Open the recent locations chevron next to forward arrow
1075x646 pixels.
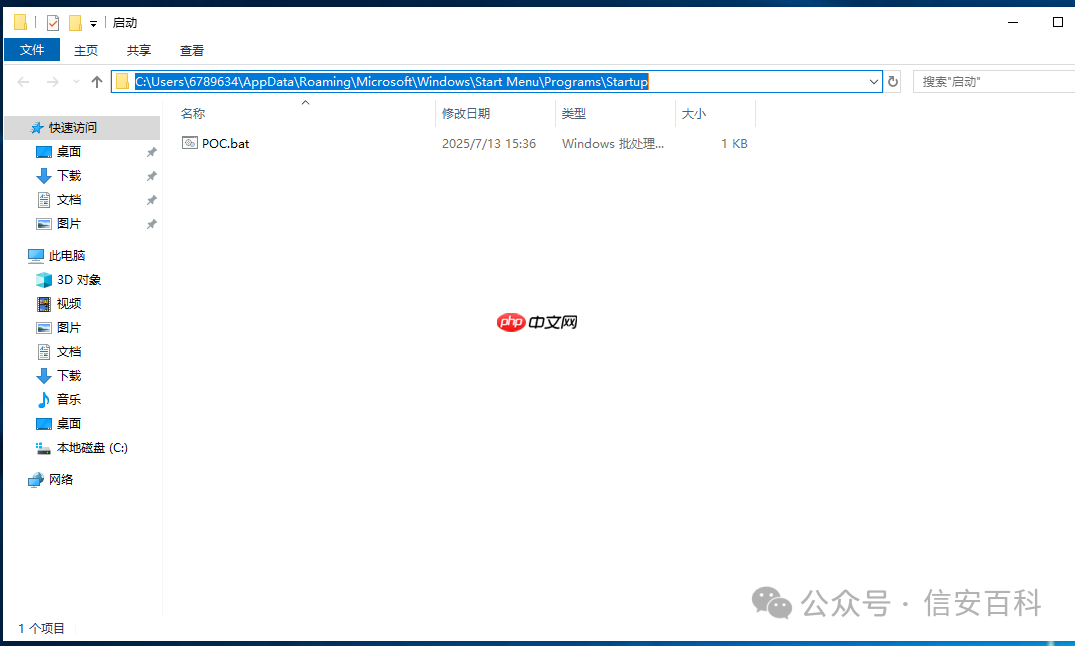click(75, 81)
